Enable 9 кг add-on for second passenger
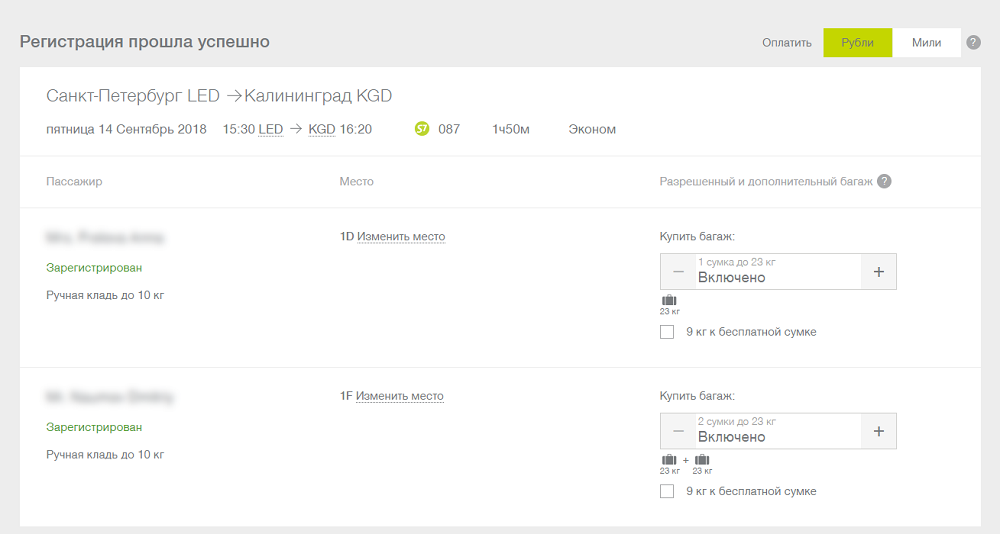Viewport: 1000px width, 534px height. pos(667,491)
